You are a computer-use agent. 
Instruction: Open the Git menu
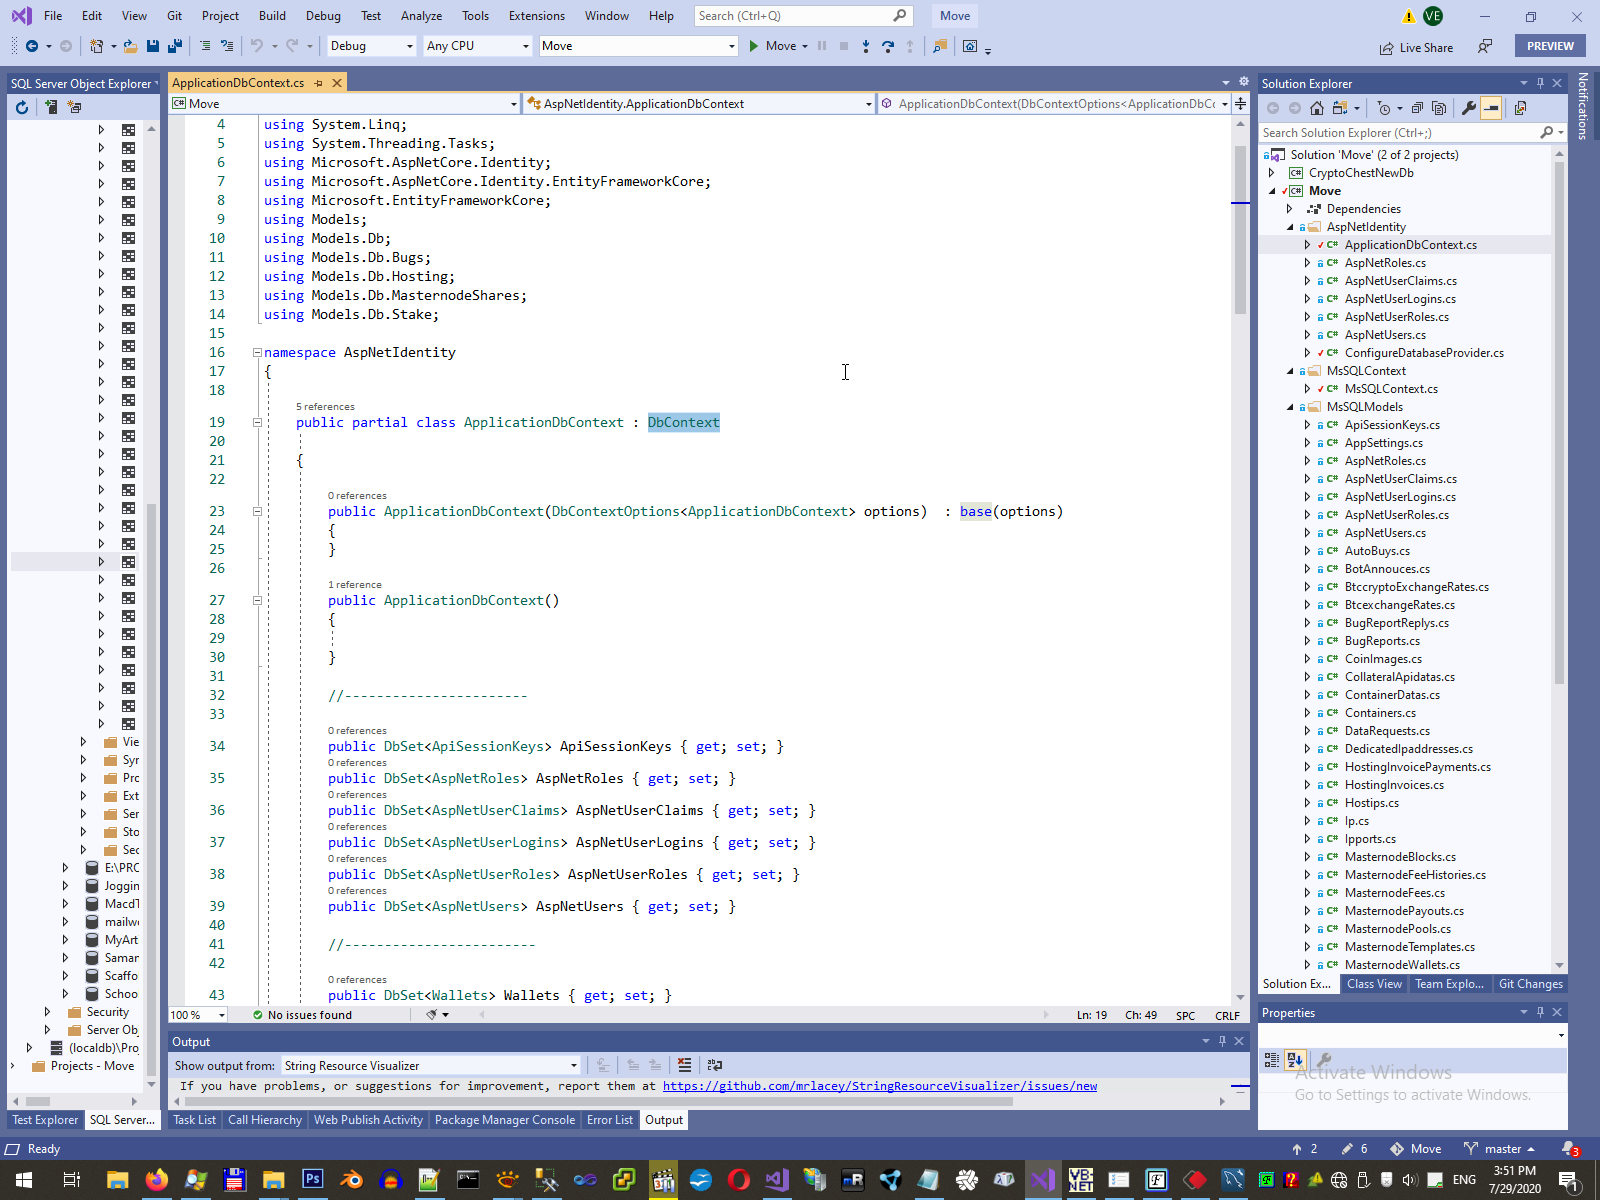(x=174, y=16)
